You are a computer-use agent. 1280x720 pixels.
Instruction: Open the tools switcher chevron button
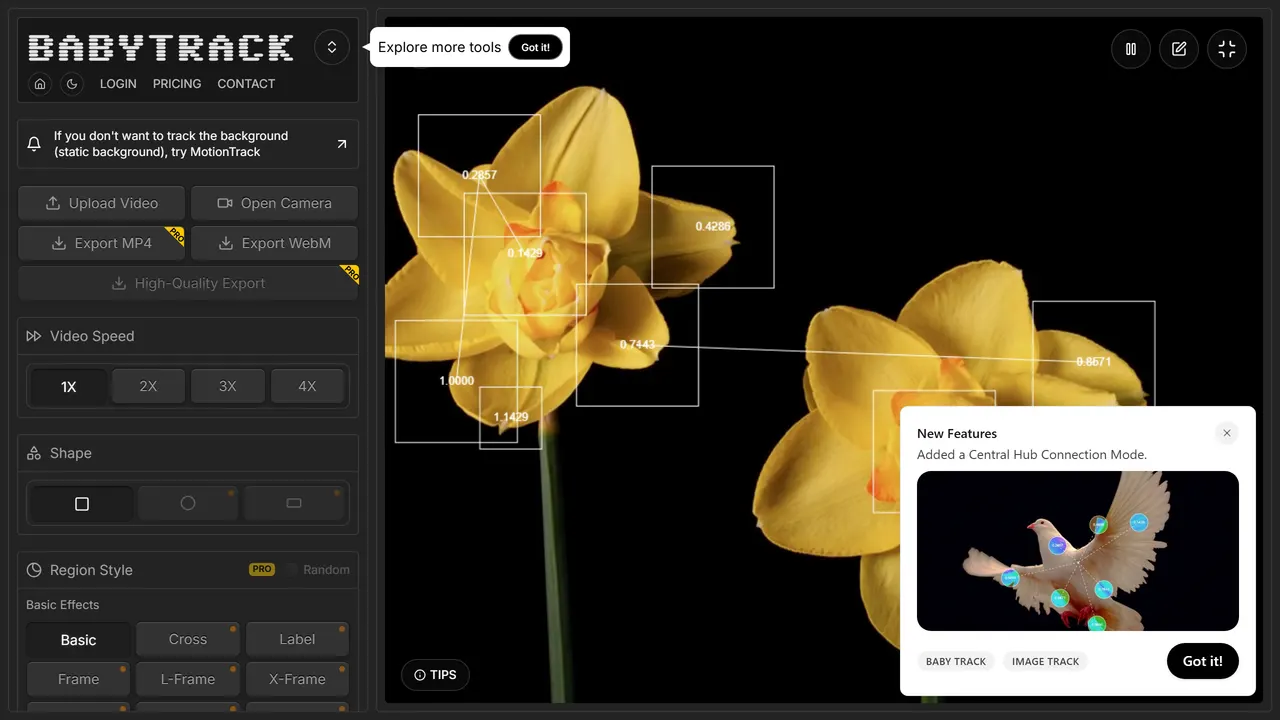click(332, 47)
